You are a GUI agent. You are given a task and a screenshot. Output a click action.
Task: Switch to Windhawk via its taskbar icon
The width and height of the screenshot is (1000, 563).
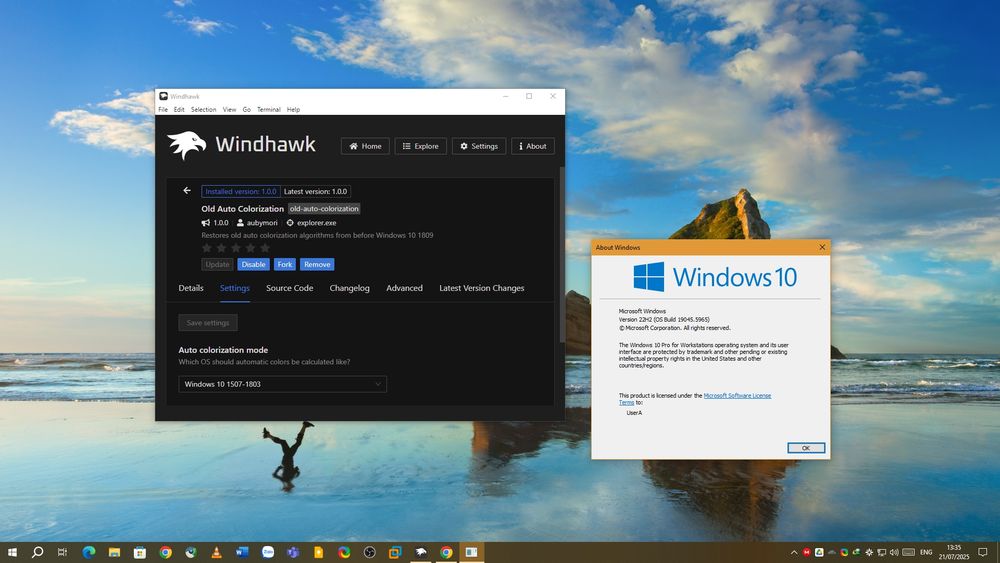pyautogui.click(x=421, y=552)
